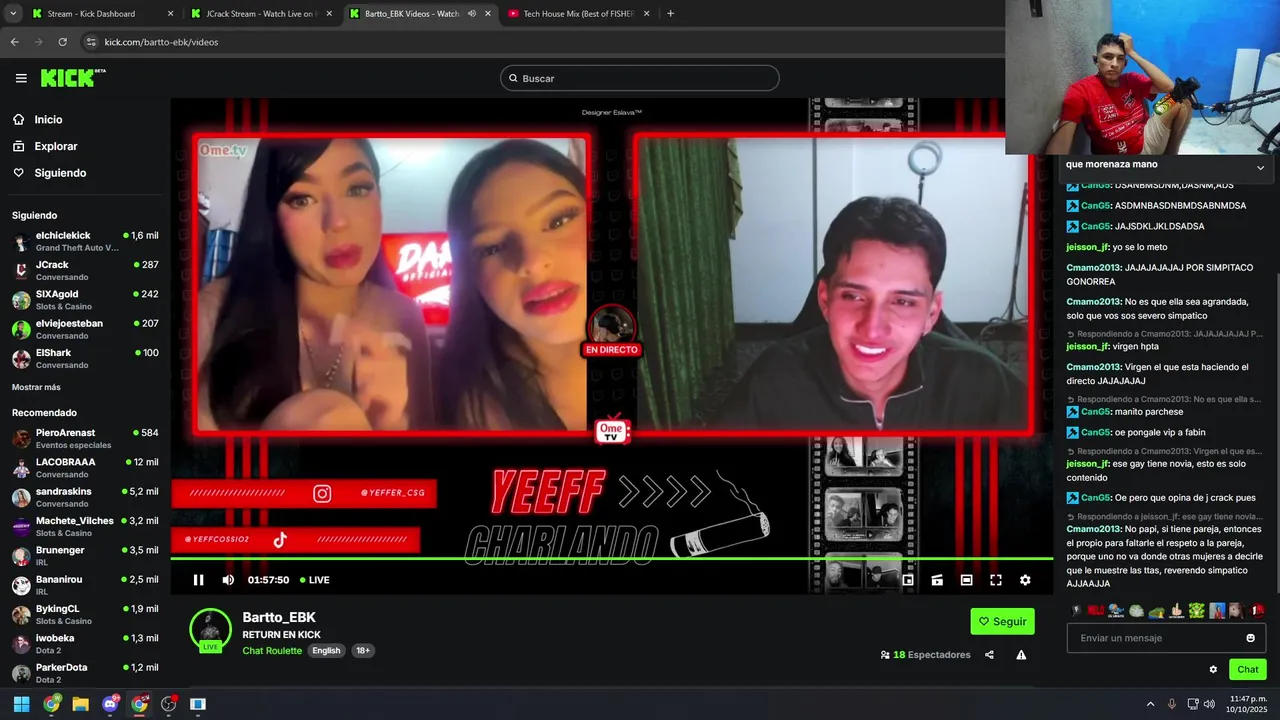The height and width of the screenshot is (720, 1280).
Task: Insert the frog emote in chat
Action: pos(1196,610)
